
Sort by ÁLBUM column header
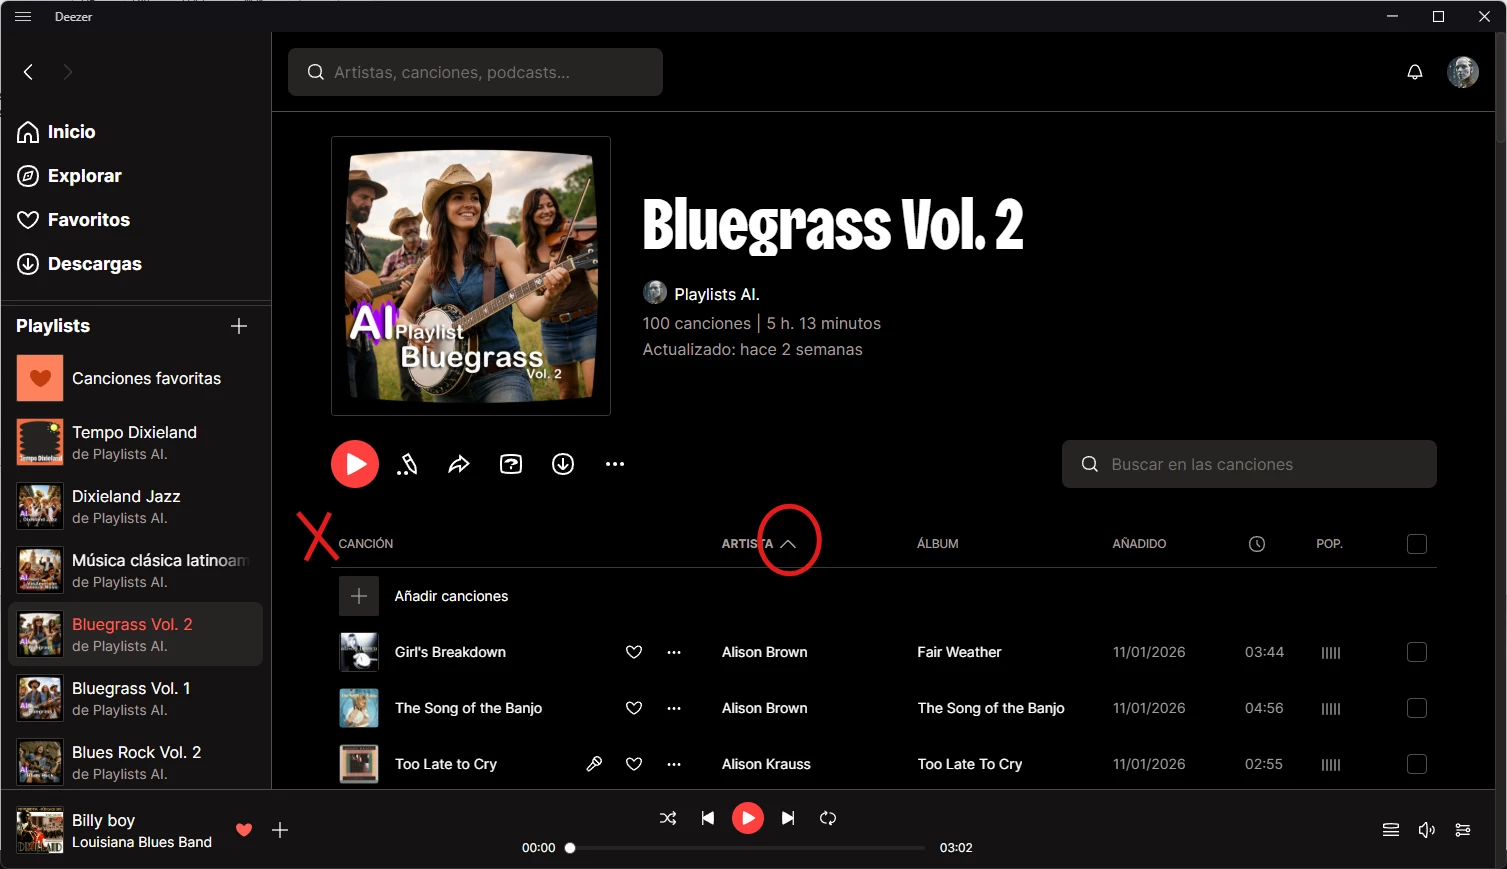(938, 544)
